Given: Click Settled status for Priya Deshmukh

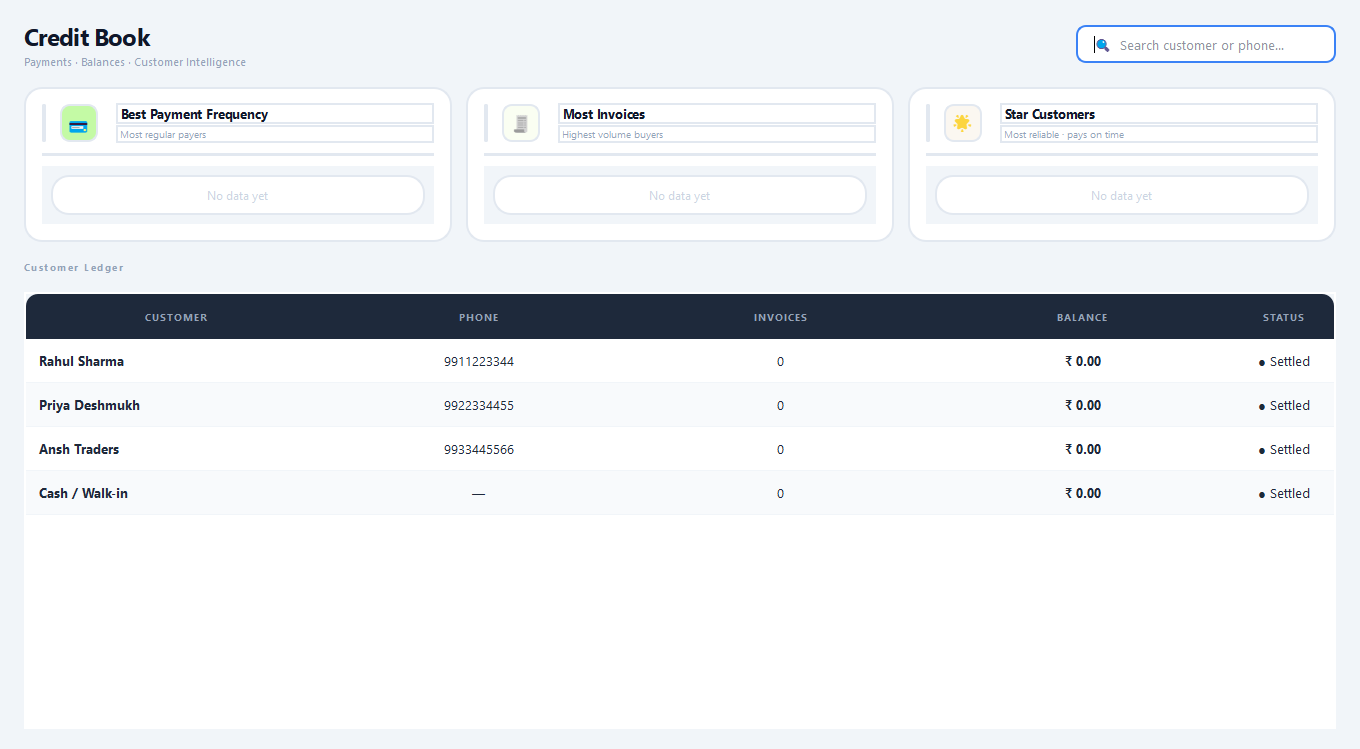Looking at the screenshot, I should 1284,406.
